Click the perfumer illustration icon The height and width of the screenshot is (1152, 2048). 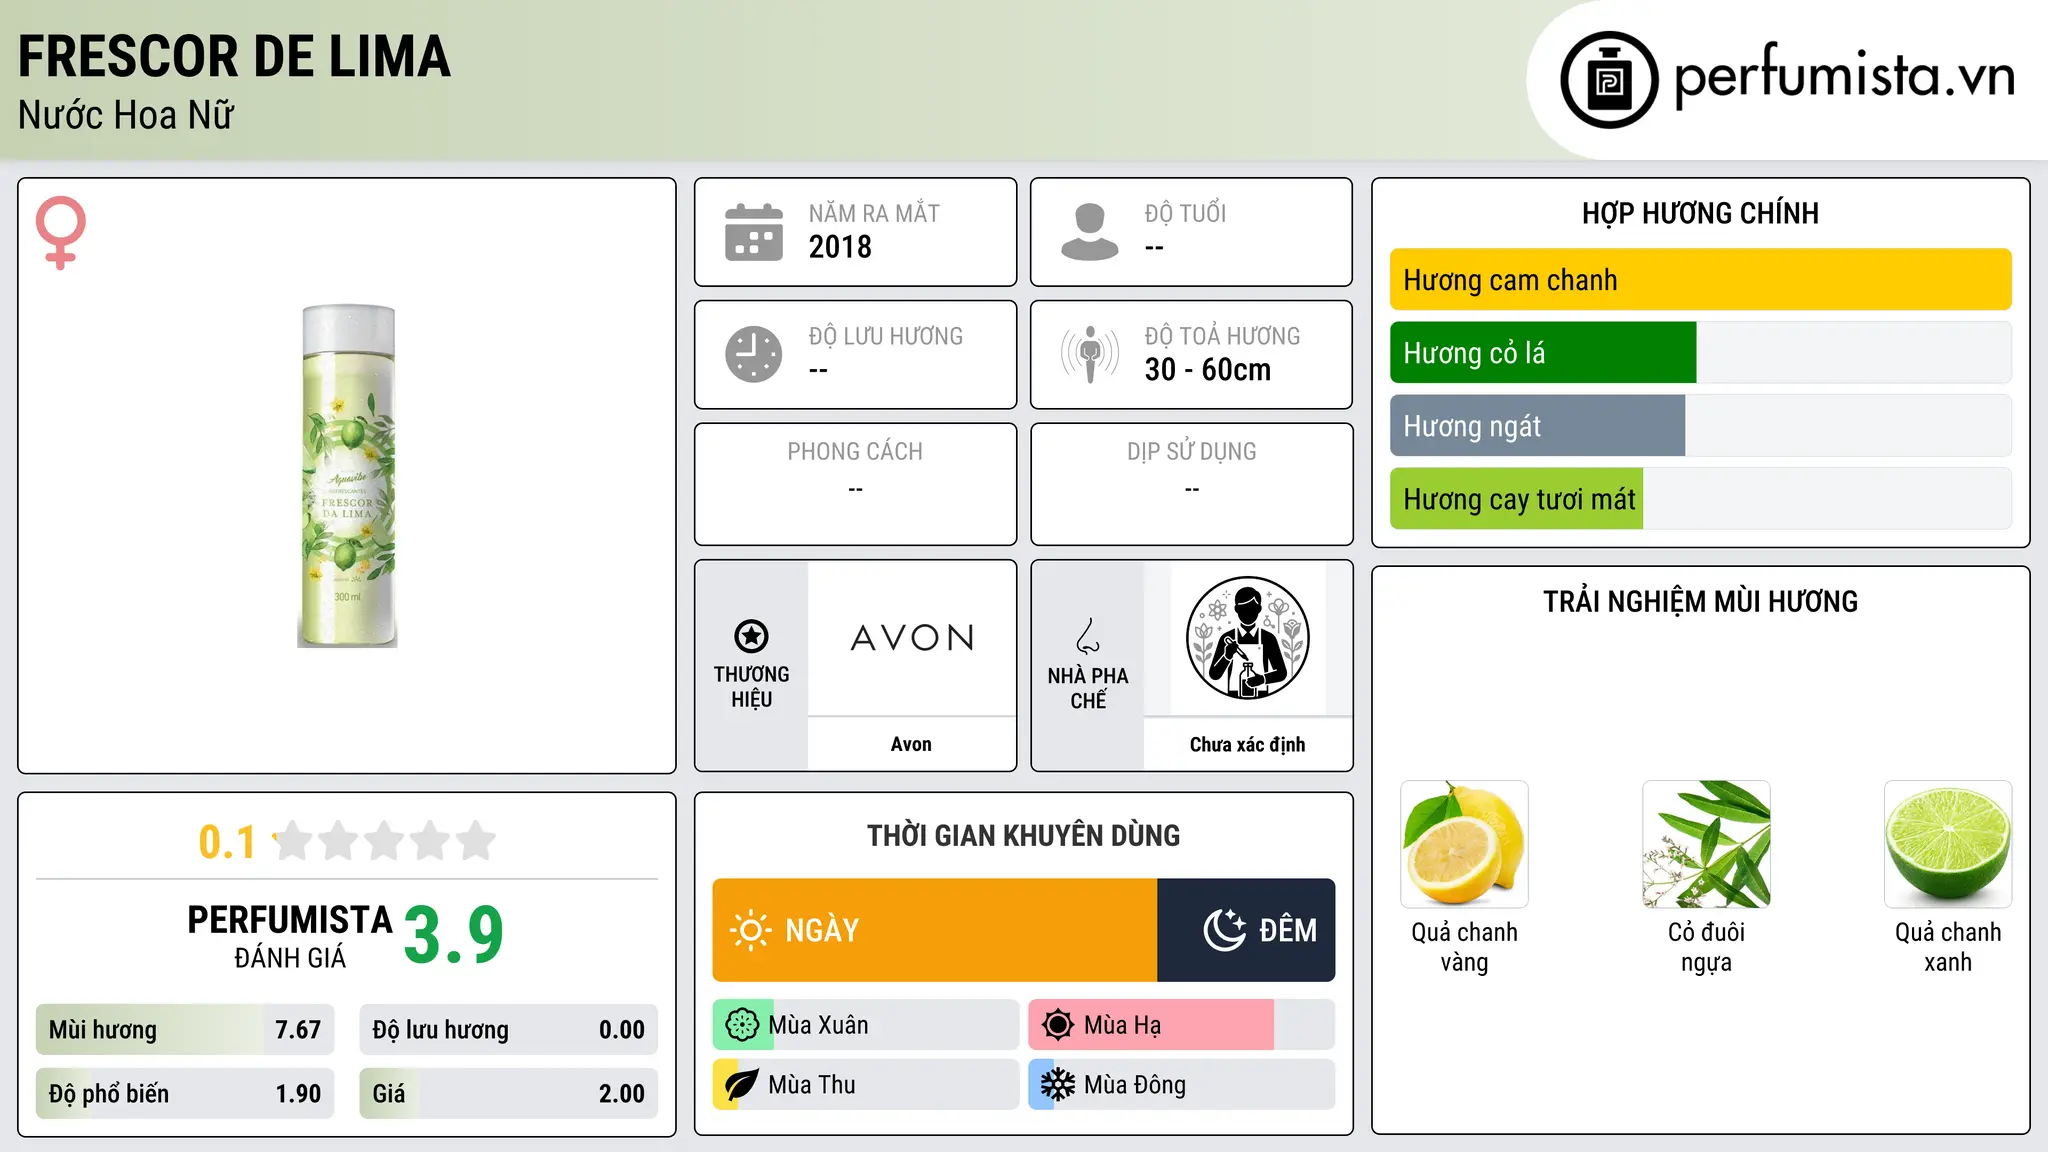(x=1247, y=638)
